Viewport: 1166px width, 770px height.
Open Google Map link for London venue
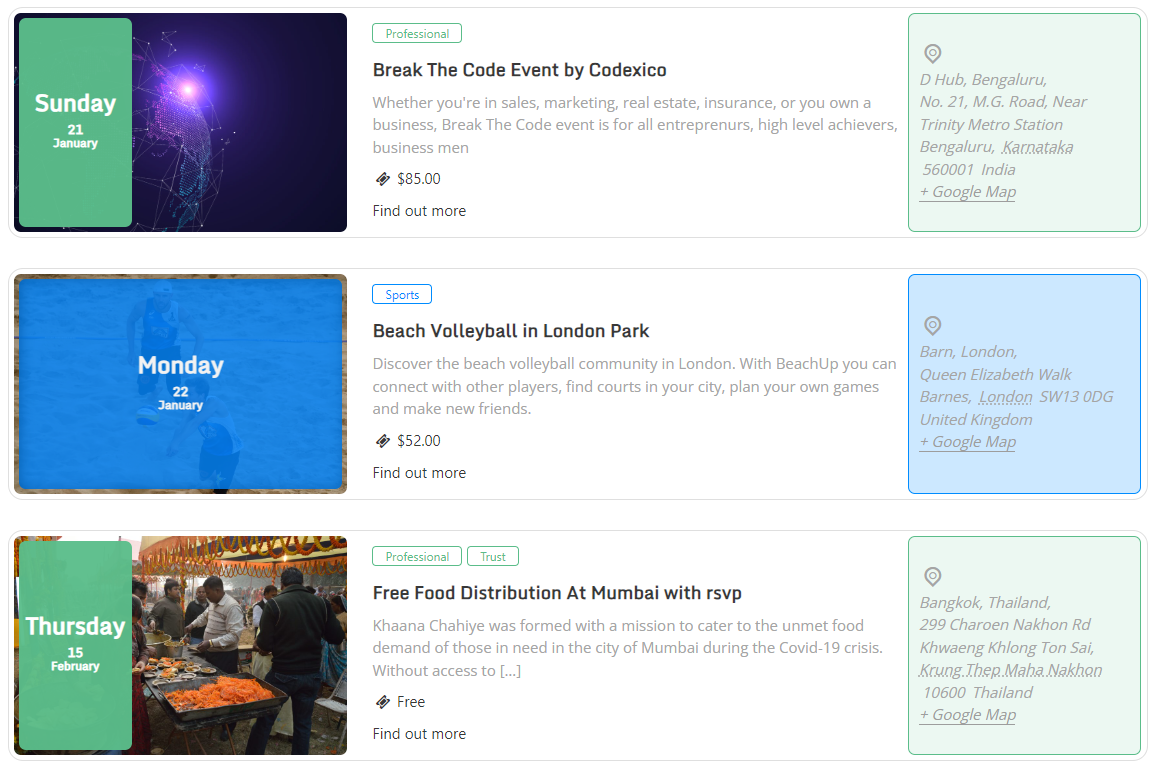(x=967, y=442)
